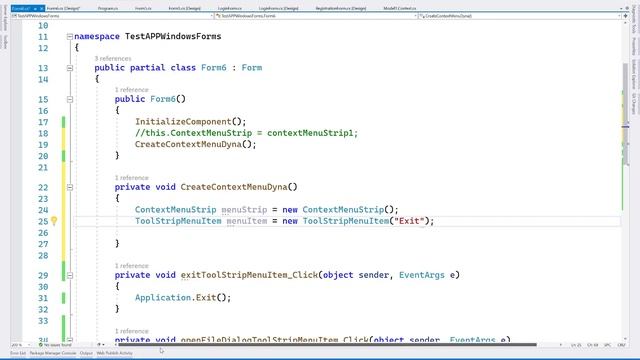Click the vertical scrollbar up arrow
This screenshot has height=360, width=640.
click(625, 23)
